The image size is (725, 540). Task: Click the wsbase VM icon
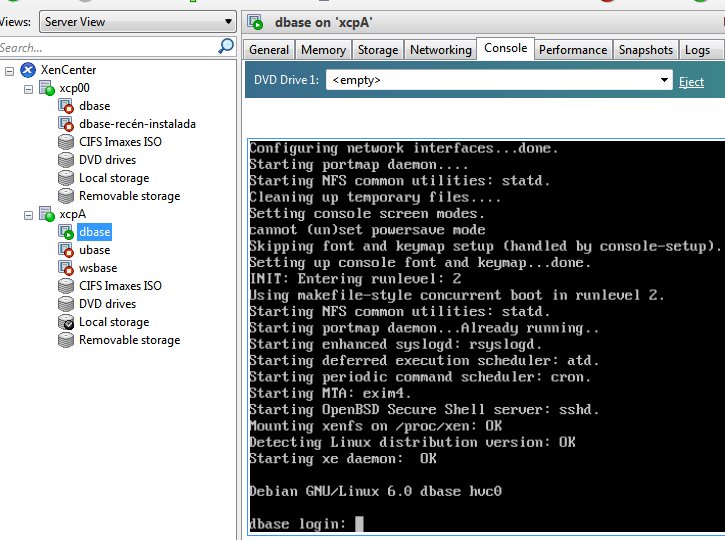(x=66, y=268)
